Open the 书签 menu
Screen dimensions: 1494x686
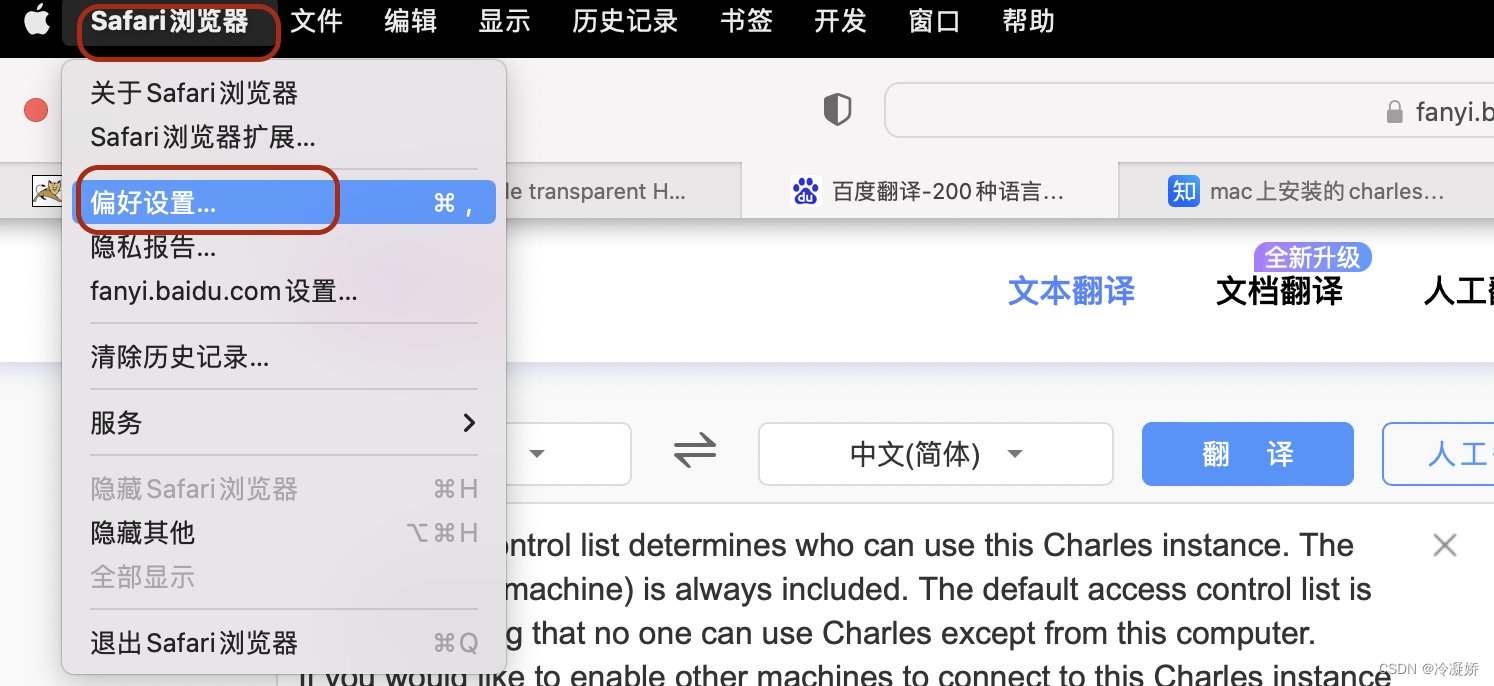746,21
